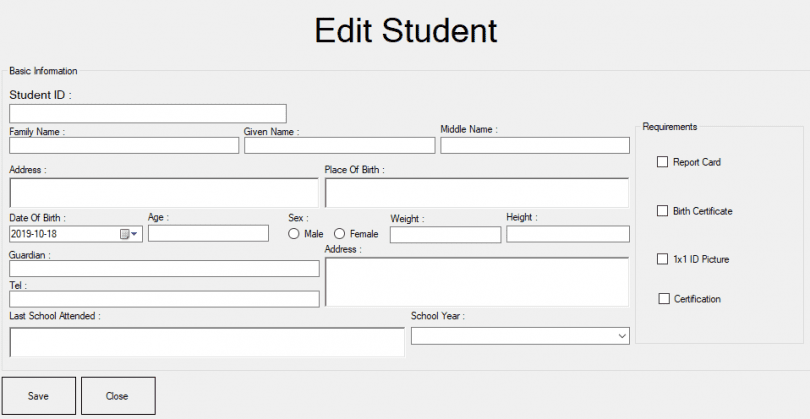This screenshot has width=810, height=419.
Task: Select the Age input box
Action: (208, 234)
